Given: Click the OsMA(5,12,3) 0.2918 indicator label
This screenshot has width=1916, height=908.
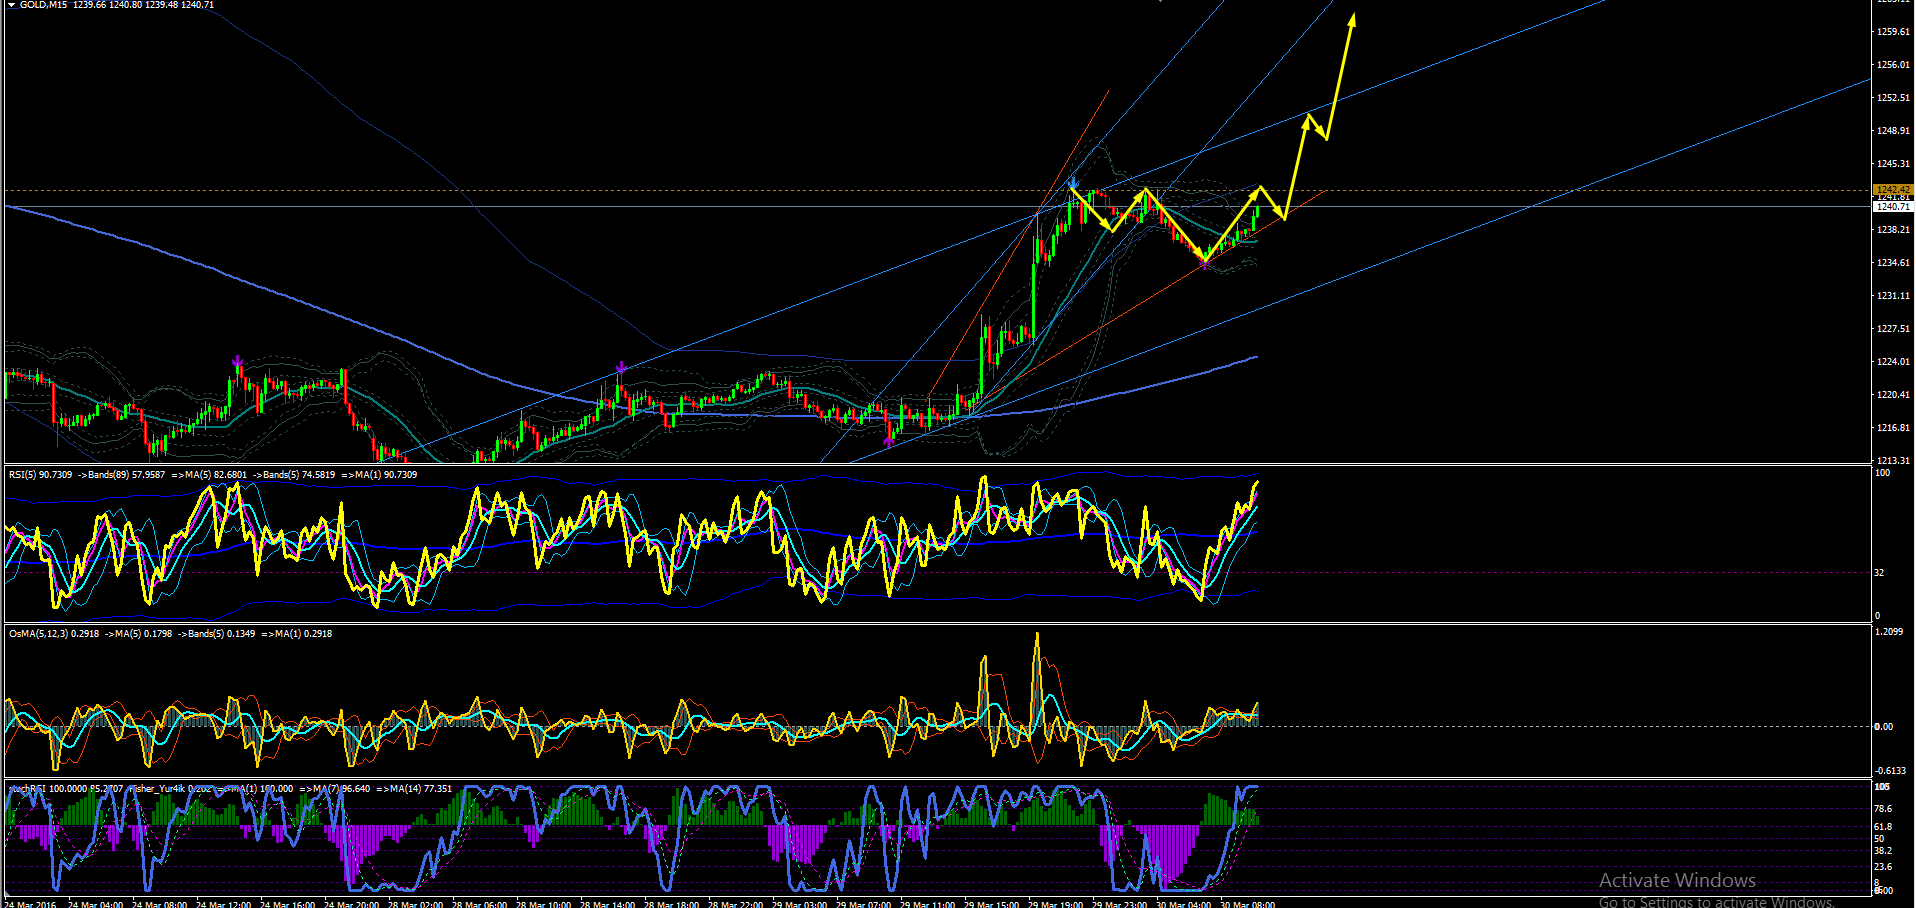Looking at the screenshot, I should pos(54,634).
